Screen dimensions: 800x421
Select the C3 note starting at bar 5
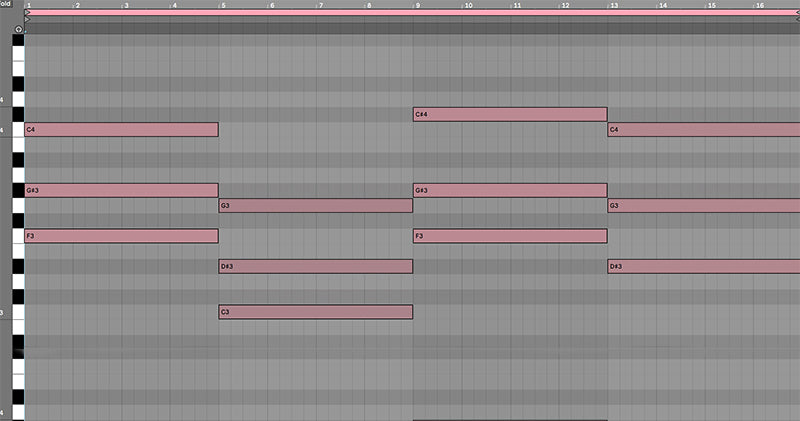click(316, 312)
